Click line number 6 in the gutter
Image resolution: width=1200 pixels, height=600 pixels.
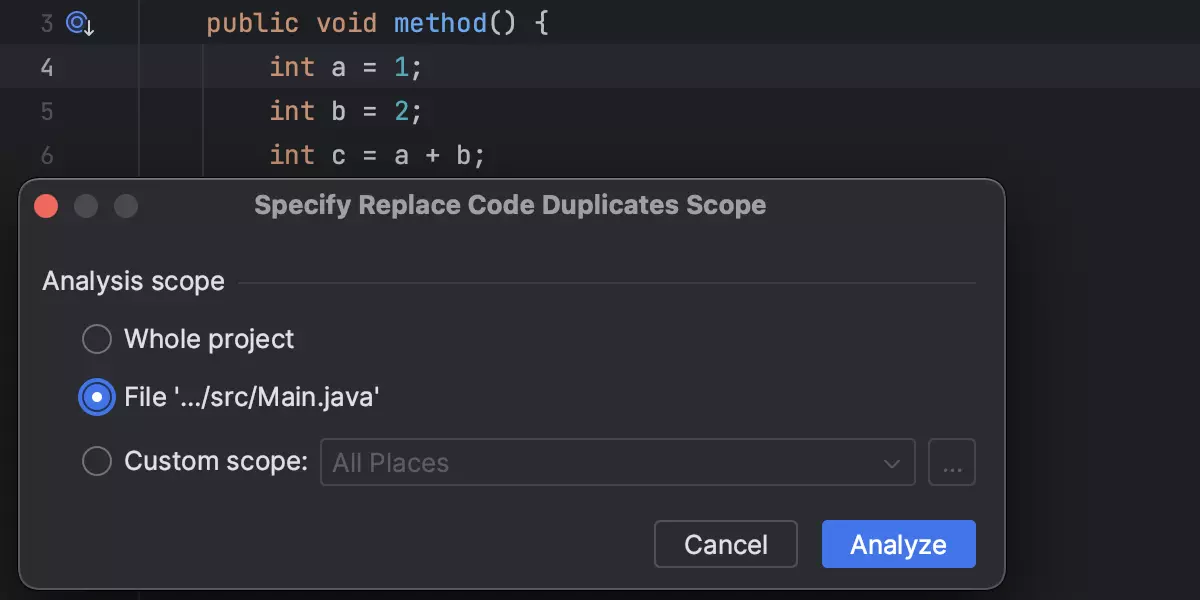(x=47, y=155)
